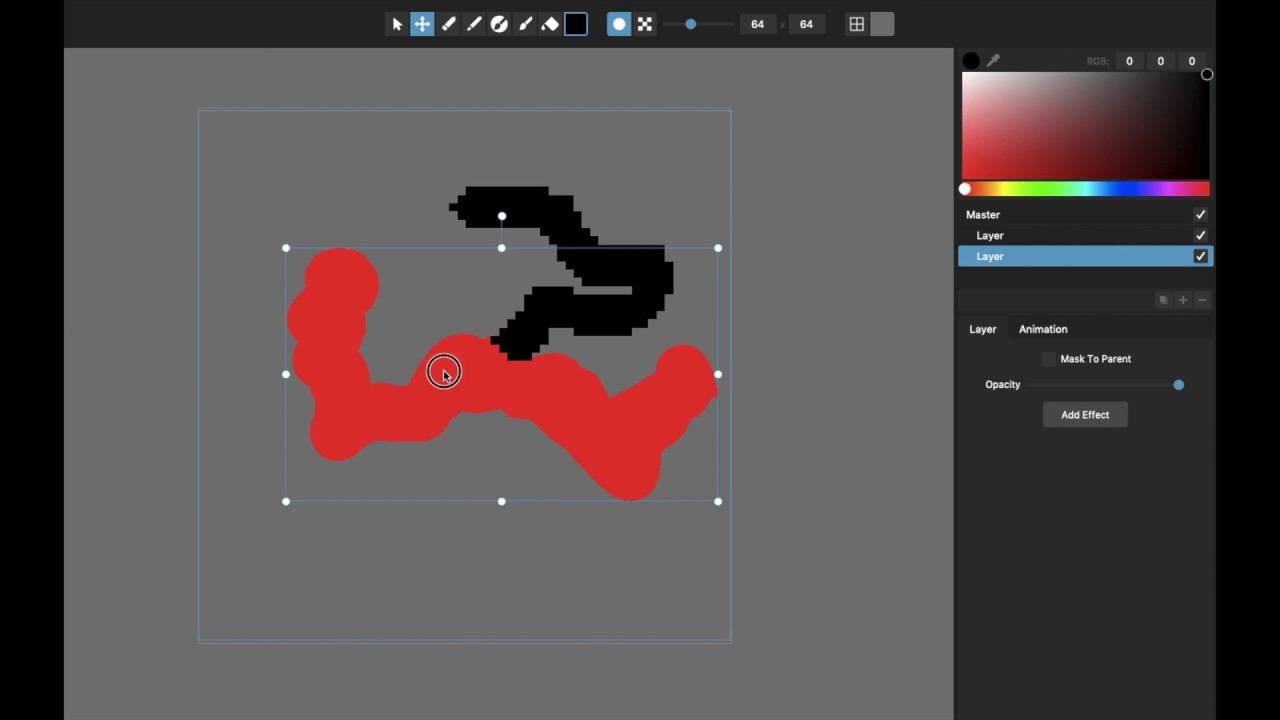Select the Master row in layer list

[1085, 215]
